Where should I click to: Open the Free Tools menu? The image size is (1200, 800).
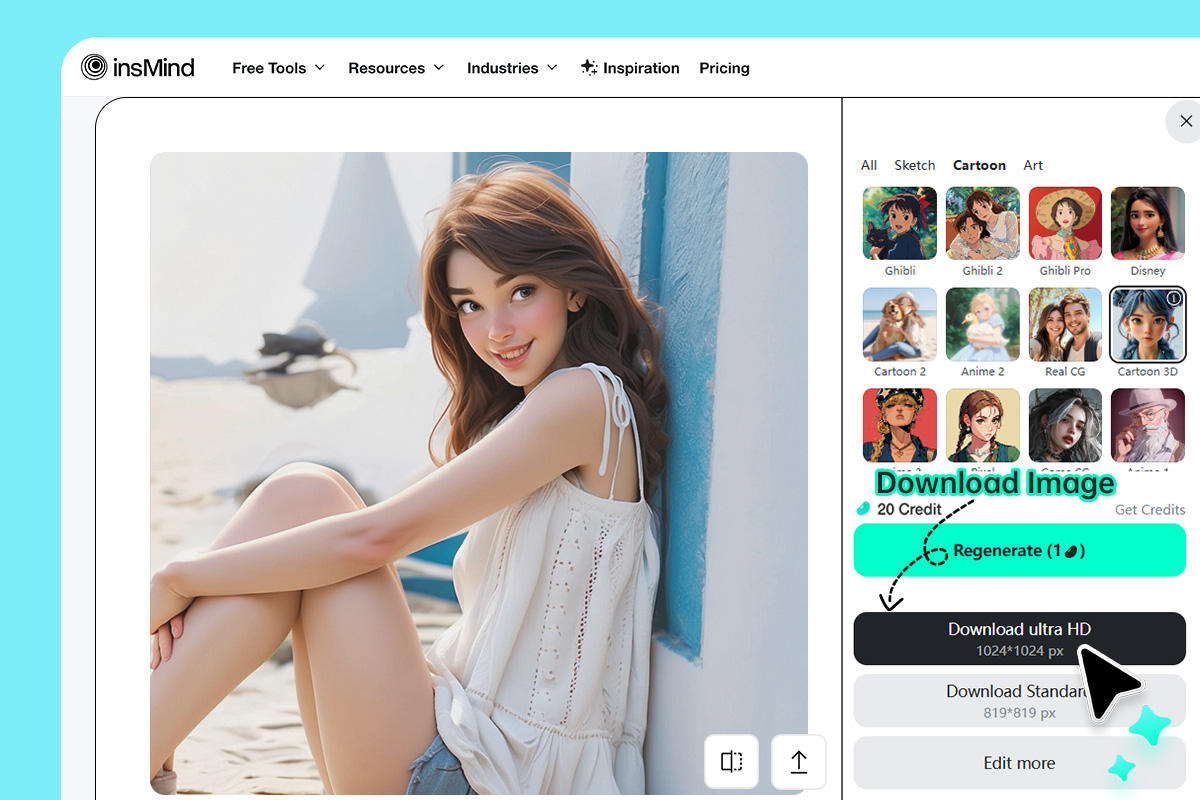tap(279, 68)
